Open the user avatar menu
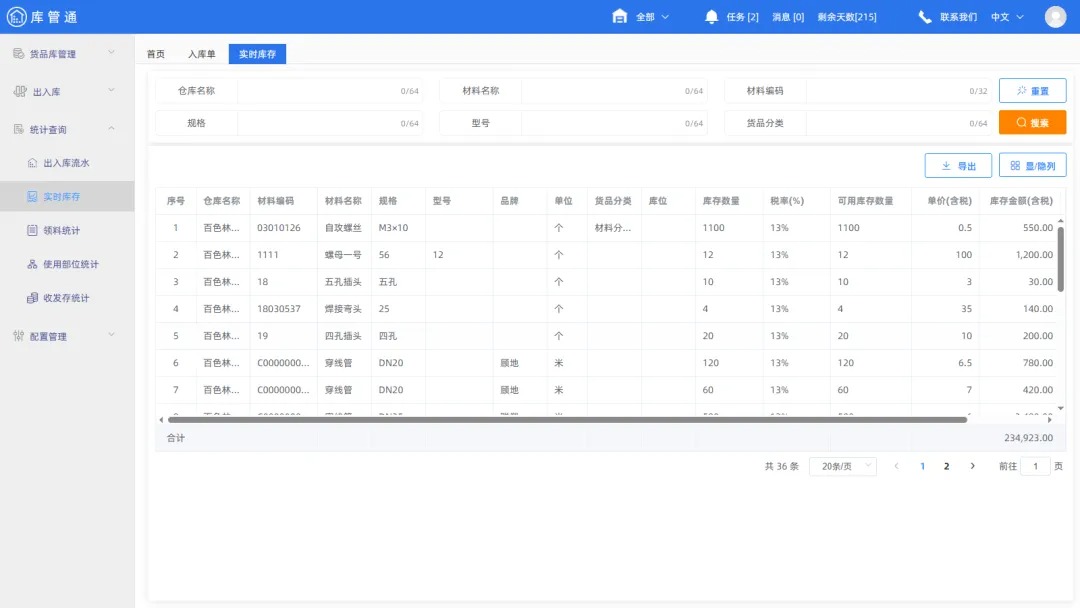Viewport: 1080px width, 608px height. pos(1055,17)
